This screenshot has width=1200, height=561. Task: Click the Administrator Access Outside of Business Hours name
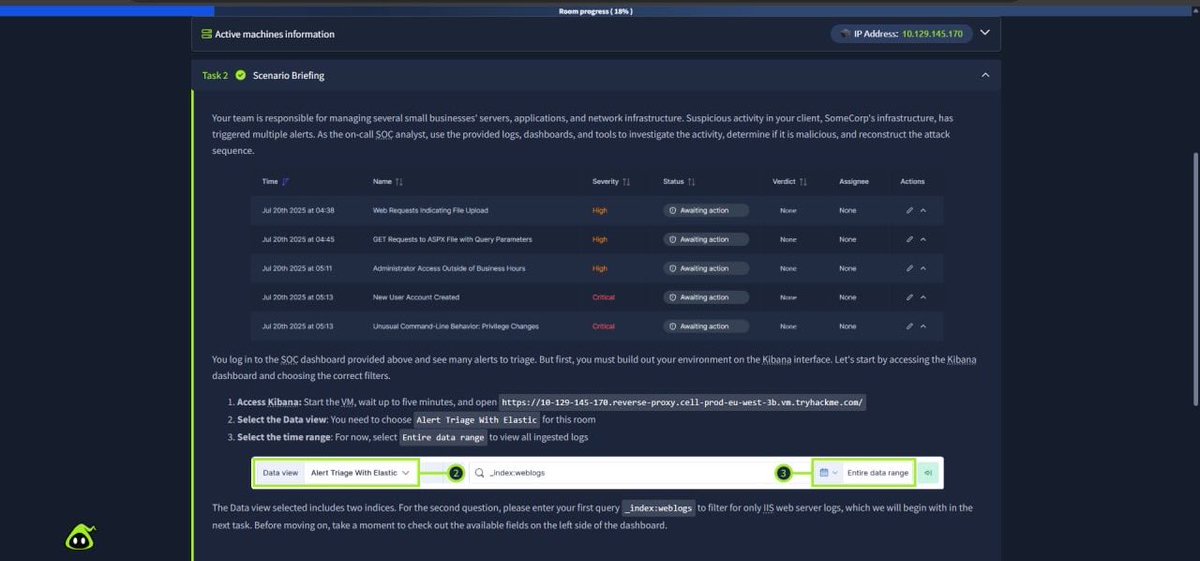(x=449, y=269)
